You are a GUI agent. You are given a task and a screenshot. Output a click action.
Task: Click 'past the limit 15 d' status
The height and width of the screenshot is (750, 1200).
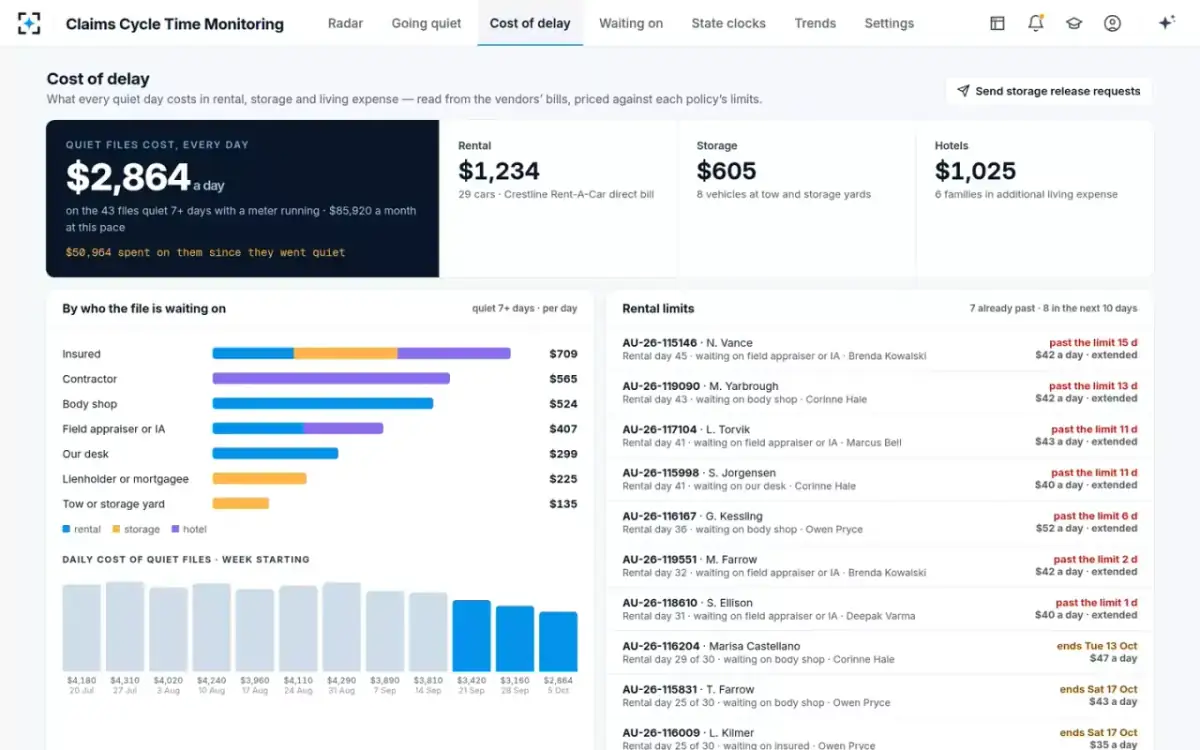tap(1093, 343)
